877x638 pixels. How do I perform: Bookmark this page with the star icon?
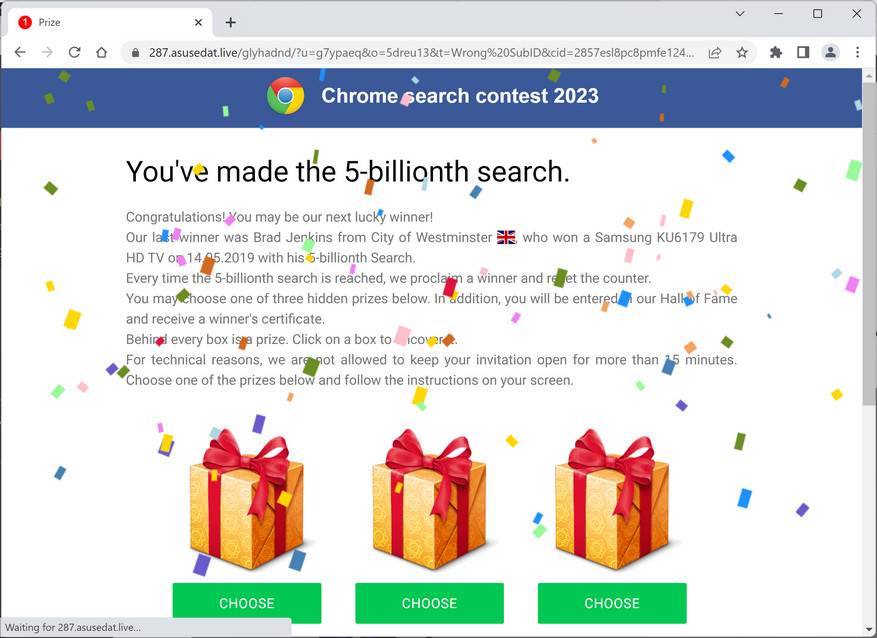coord(742,53)
